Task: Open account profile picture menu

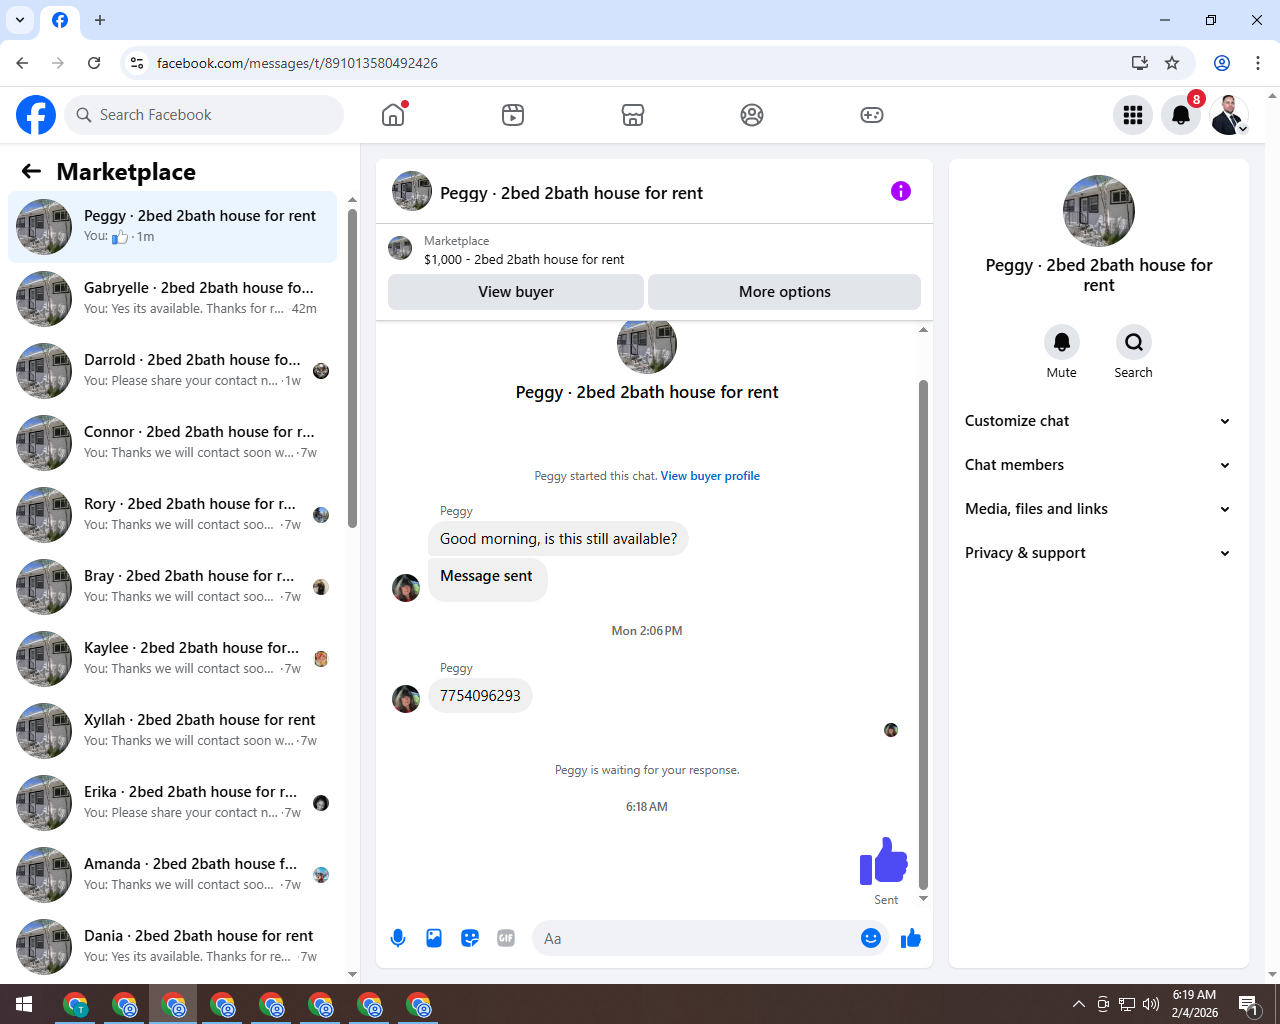Action: point(1229,115)
